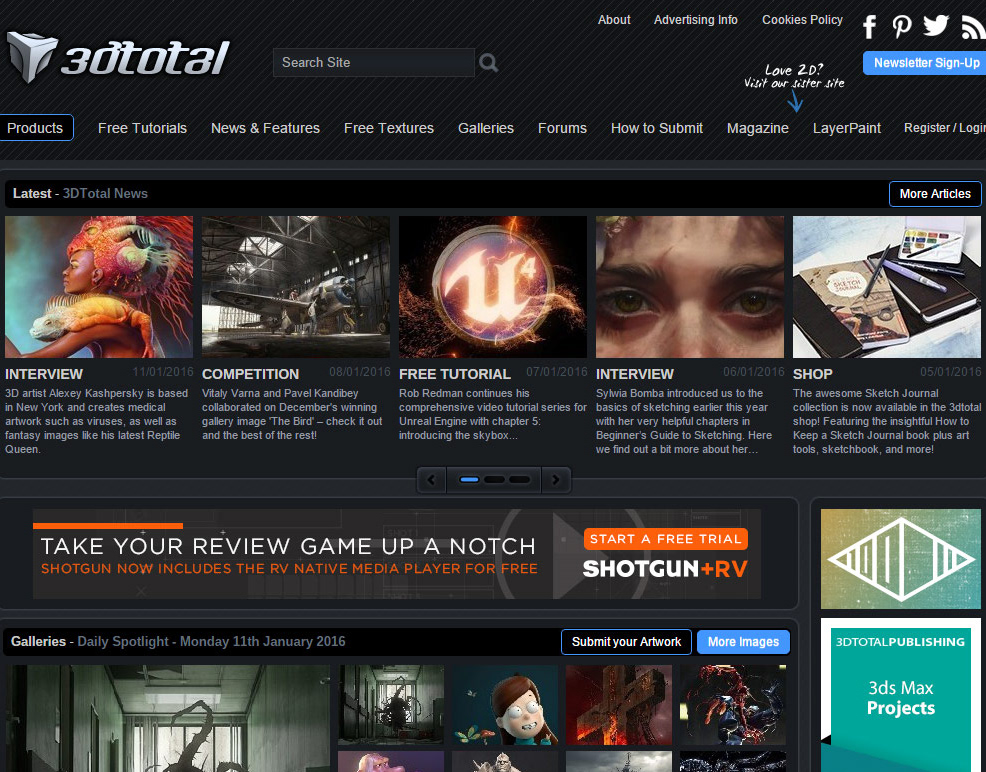The width and height of the screenshot is (986, 772).
Task: Open the Products menu
Action: [x=35, y=128]
